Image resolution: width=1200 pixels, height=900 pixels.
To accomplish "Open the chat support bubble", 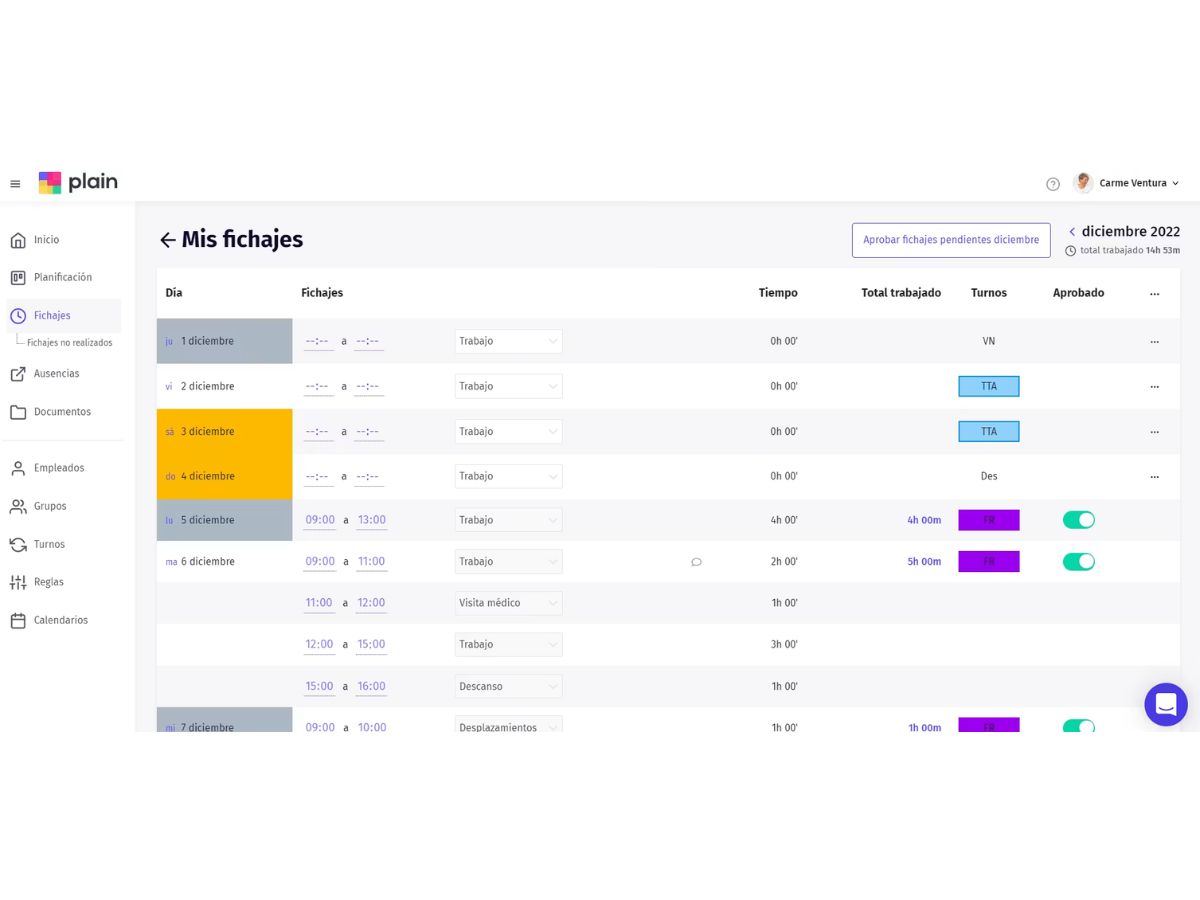I will pos(1166,705).
